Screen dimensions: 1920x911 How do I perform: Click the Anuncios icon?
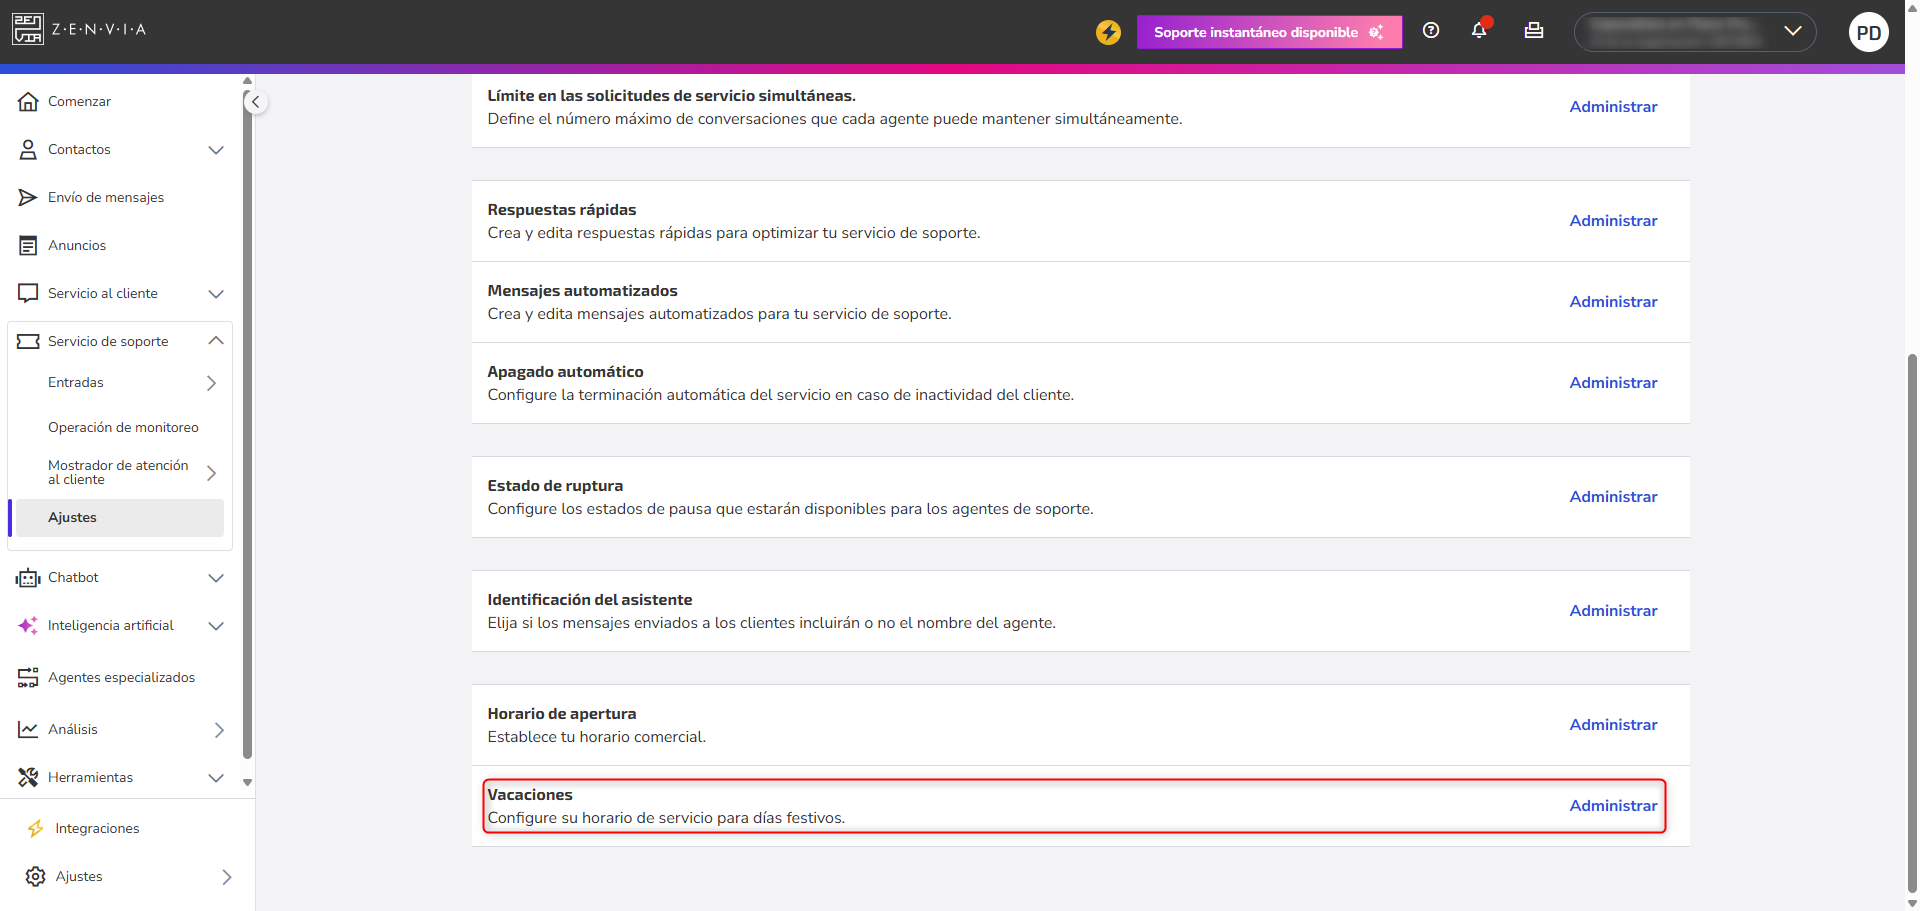pyautogui.click(x=28, y=246)
